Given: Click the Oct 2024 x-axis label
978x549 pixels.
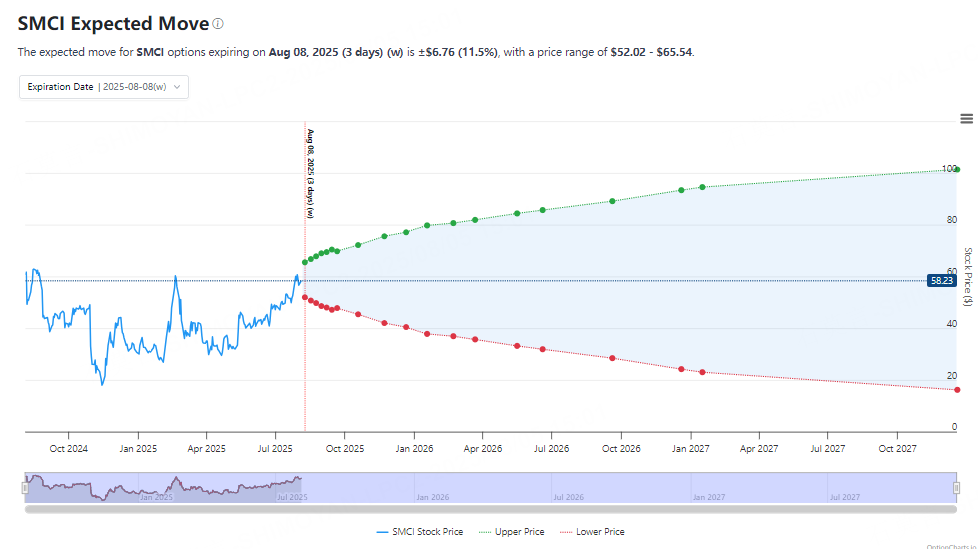Looking at the screenshot, I should coord(69,449).
